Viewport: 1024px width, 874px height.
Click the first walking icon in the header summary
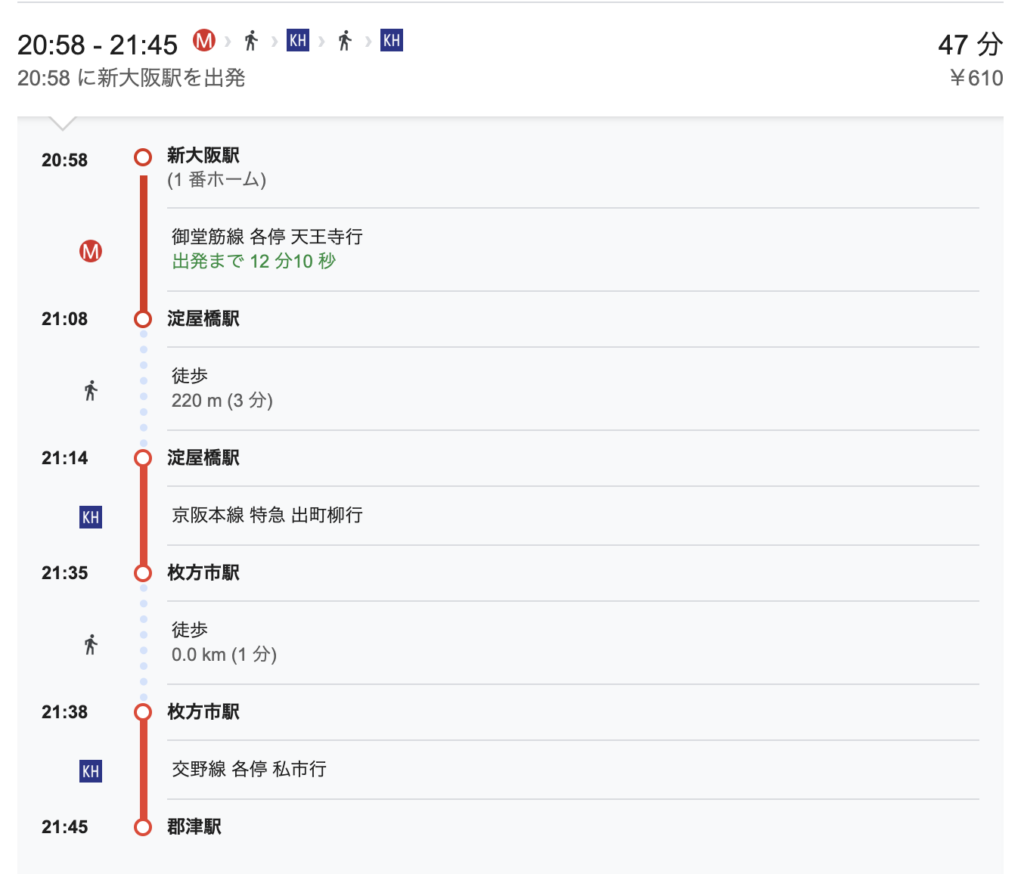coord(251,41)
